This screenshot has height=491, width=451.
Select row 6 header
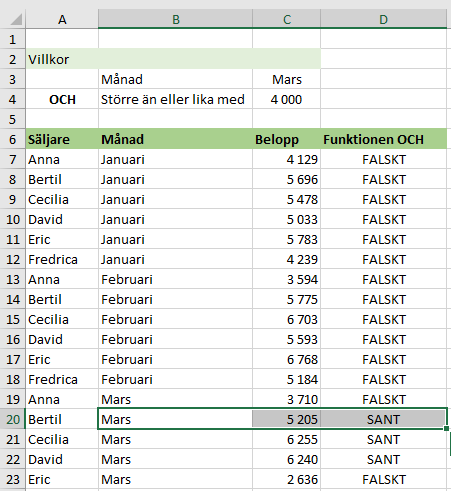[x=13, y=139]
